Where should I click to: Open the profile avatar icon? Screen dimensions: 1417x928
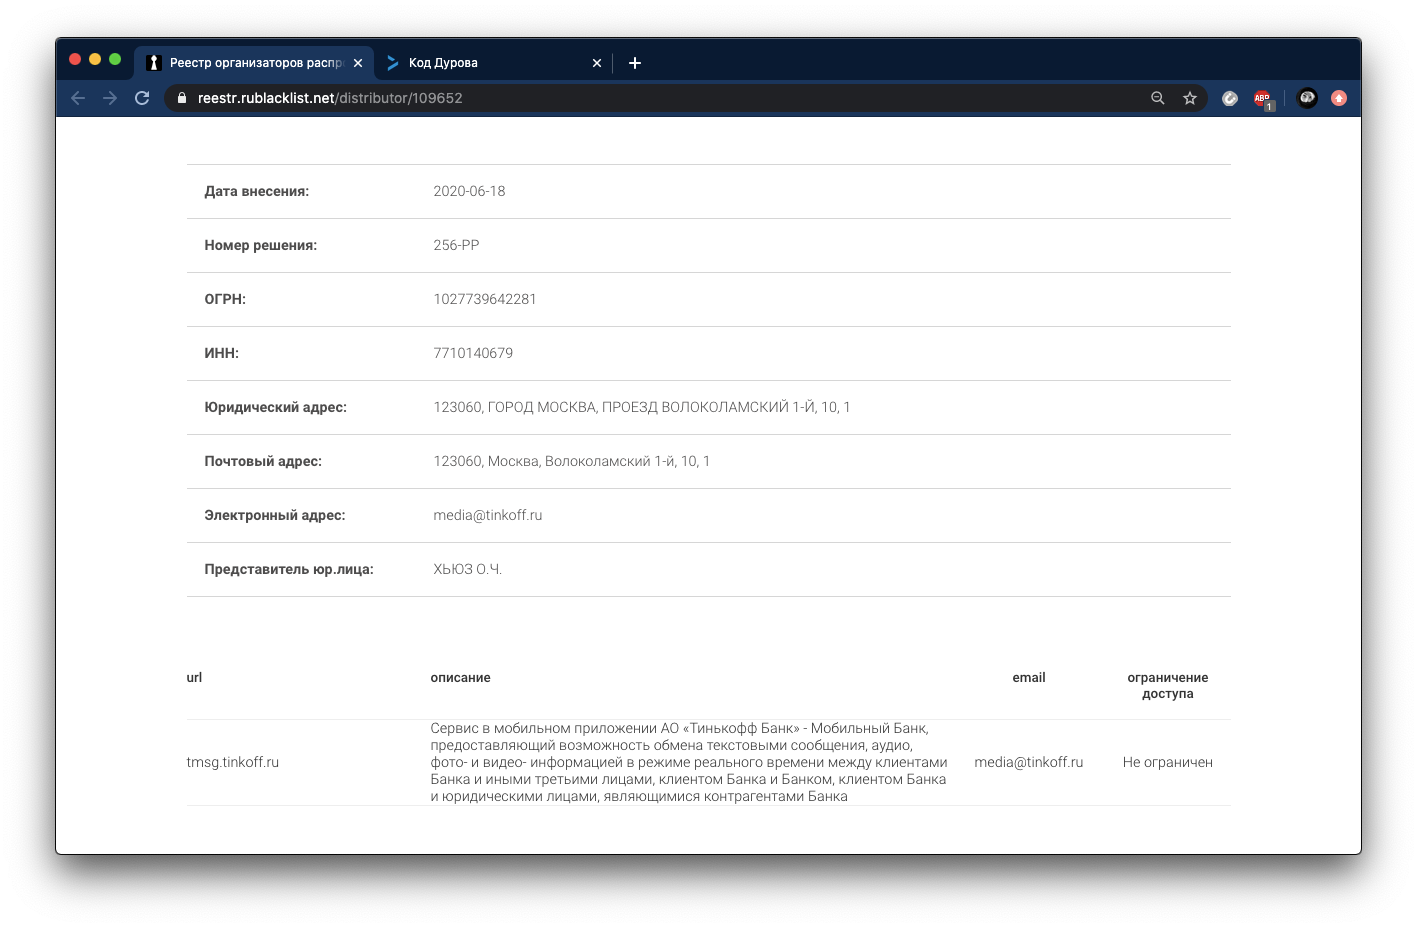pos(1307,98)
